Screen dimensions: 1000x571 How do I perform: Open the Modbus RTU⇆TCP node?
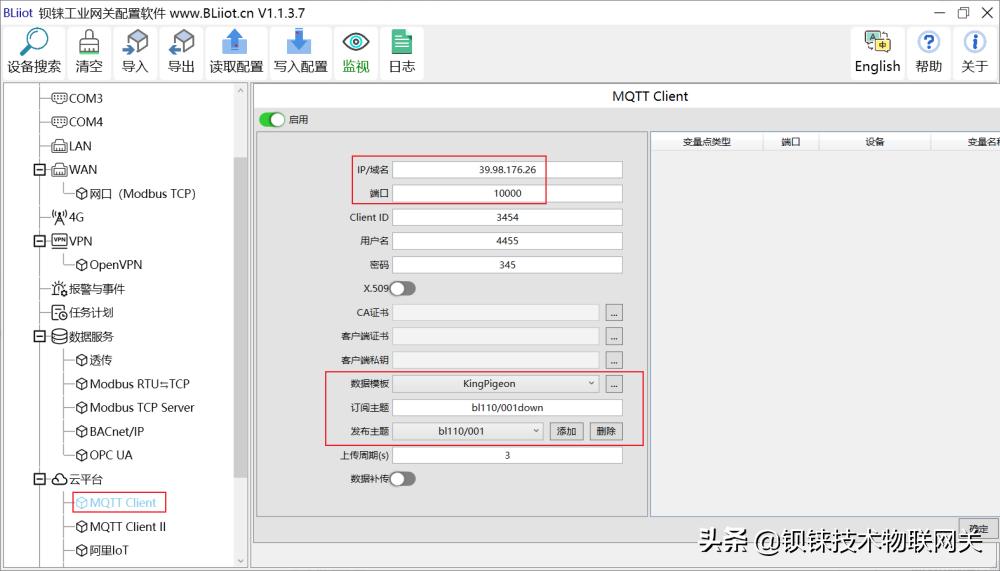tap(133, 384)
